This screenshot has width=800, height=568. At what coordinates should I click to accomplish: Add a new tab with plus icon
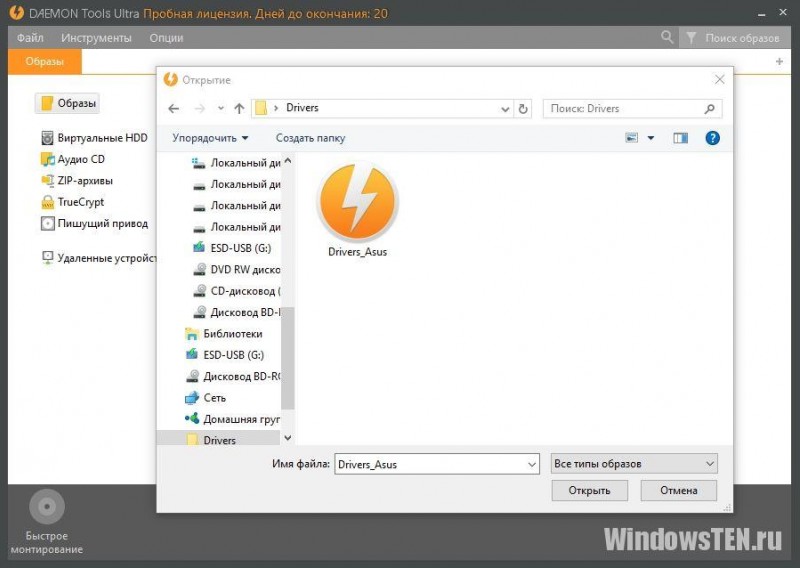point(779,61)
